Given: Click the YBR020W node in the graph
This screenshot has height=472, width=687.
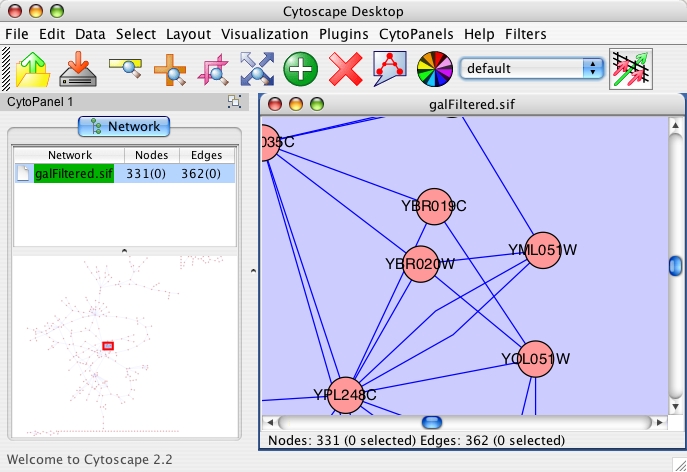Looking at the screenshot, I should point(421,265).
